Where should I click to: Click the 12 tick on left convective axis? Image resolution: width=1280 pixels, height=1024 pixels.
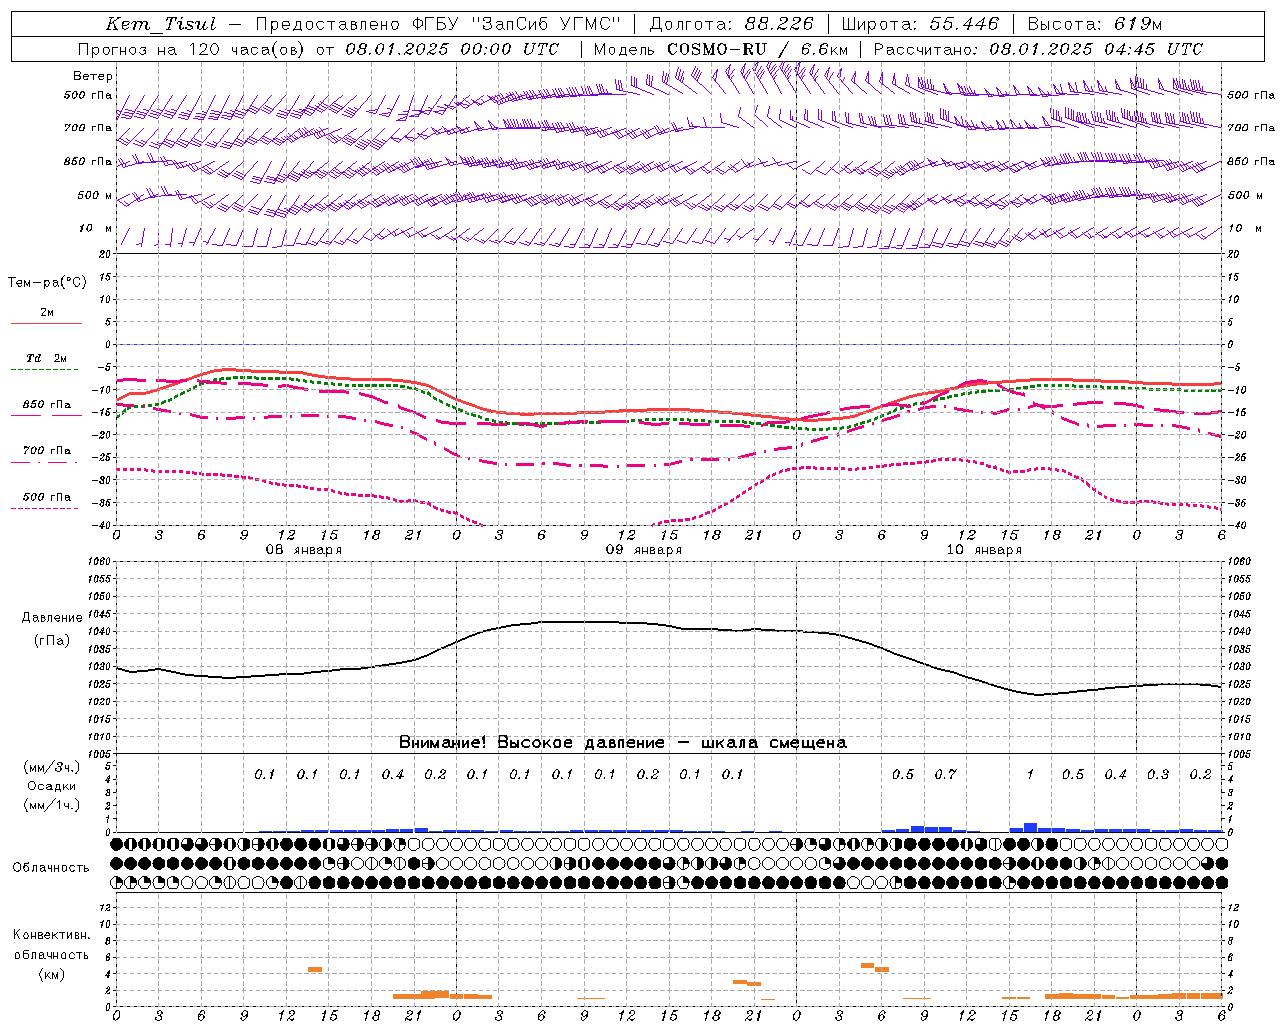[105, 908]
